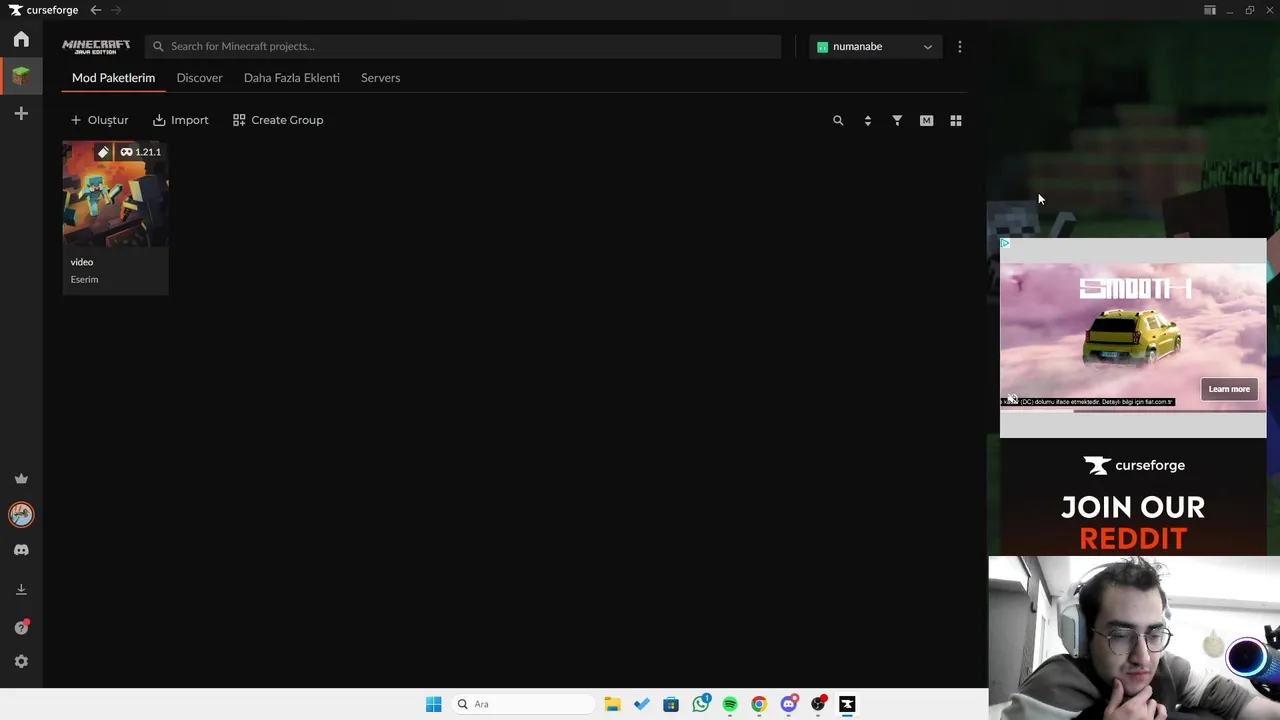Go to the CurseForge home icon
This screenshot has height=720, width=1280.
(x=21, y=39)
